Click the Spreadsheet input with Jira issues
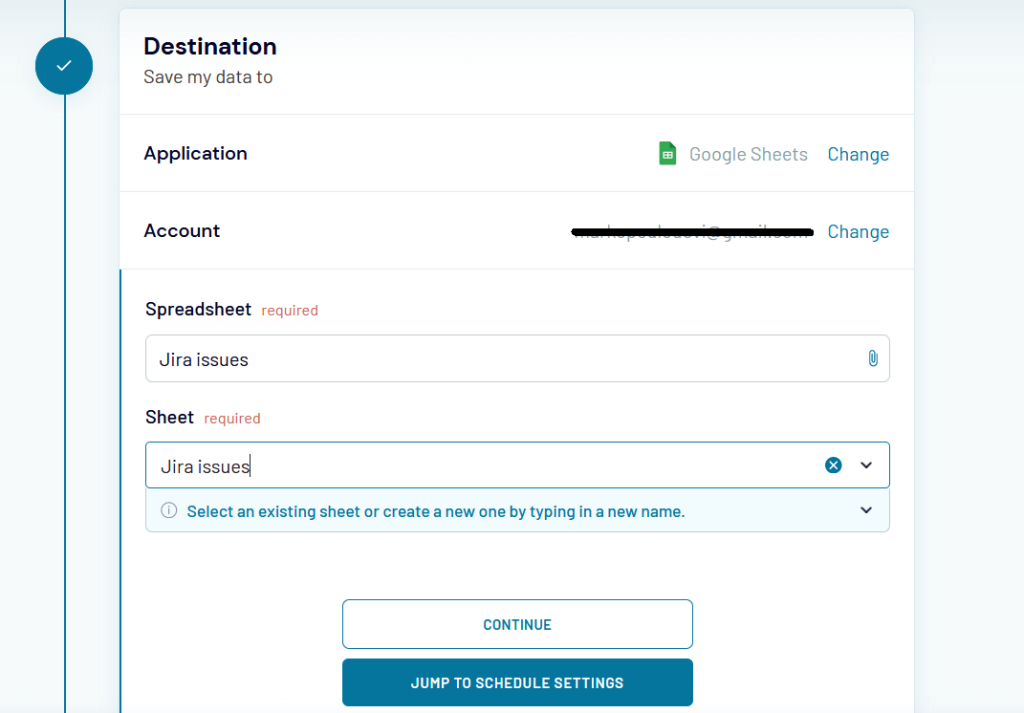This screenshot has width=1024, height=713. point(517,358)
